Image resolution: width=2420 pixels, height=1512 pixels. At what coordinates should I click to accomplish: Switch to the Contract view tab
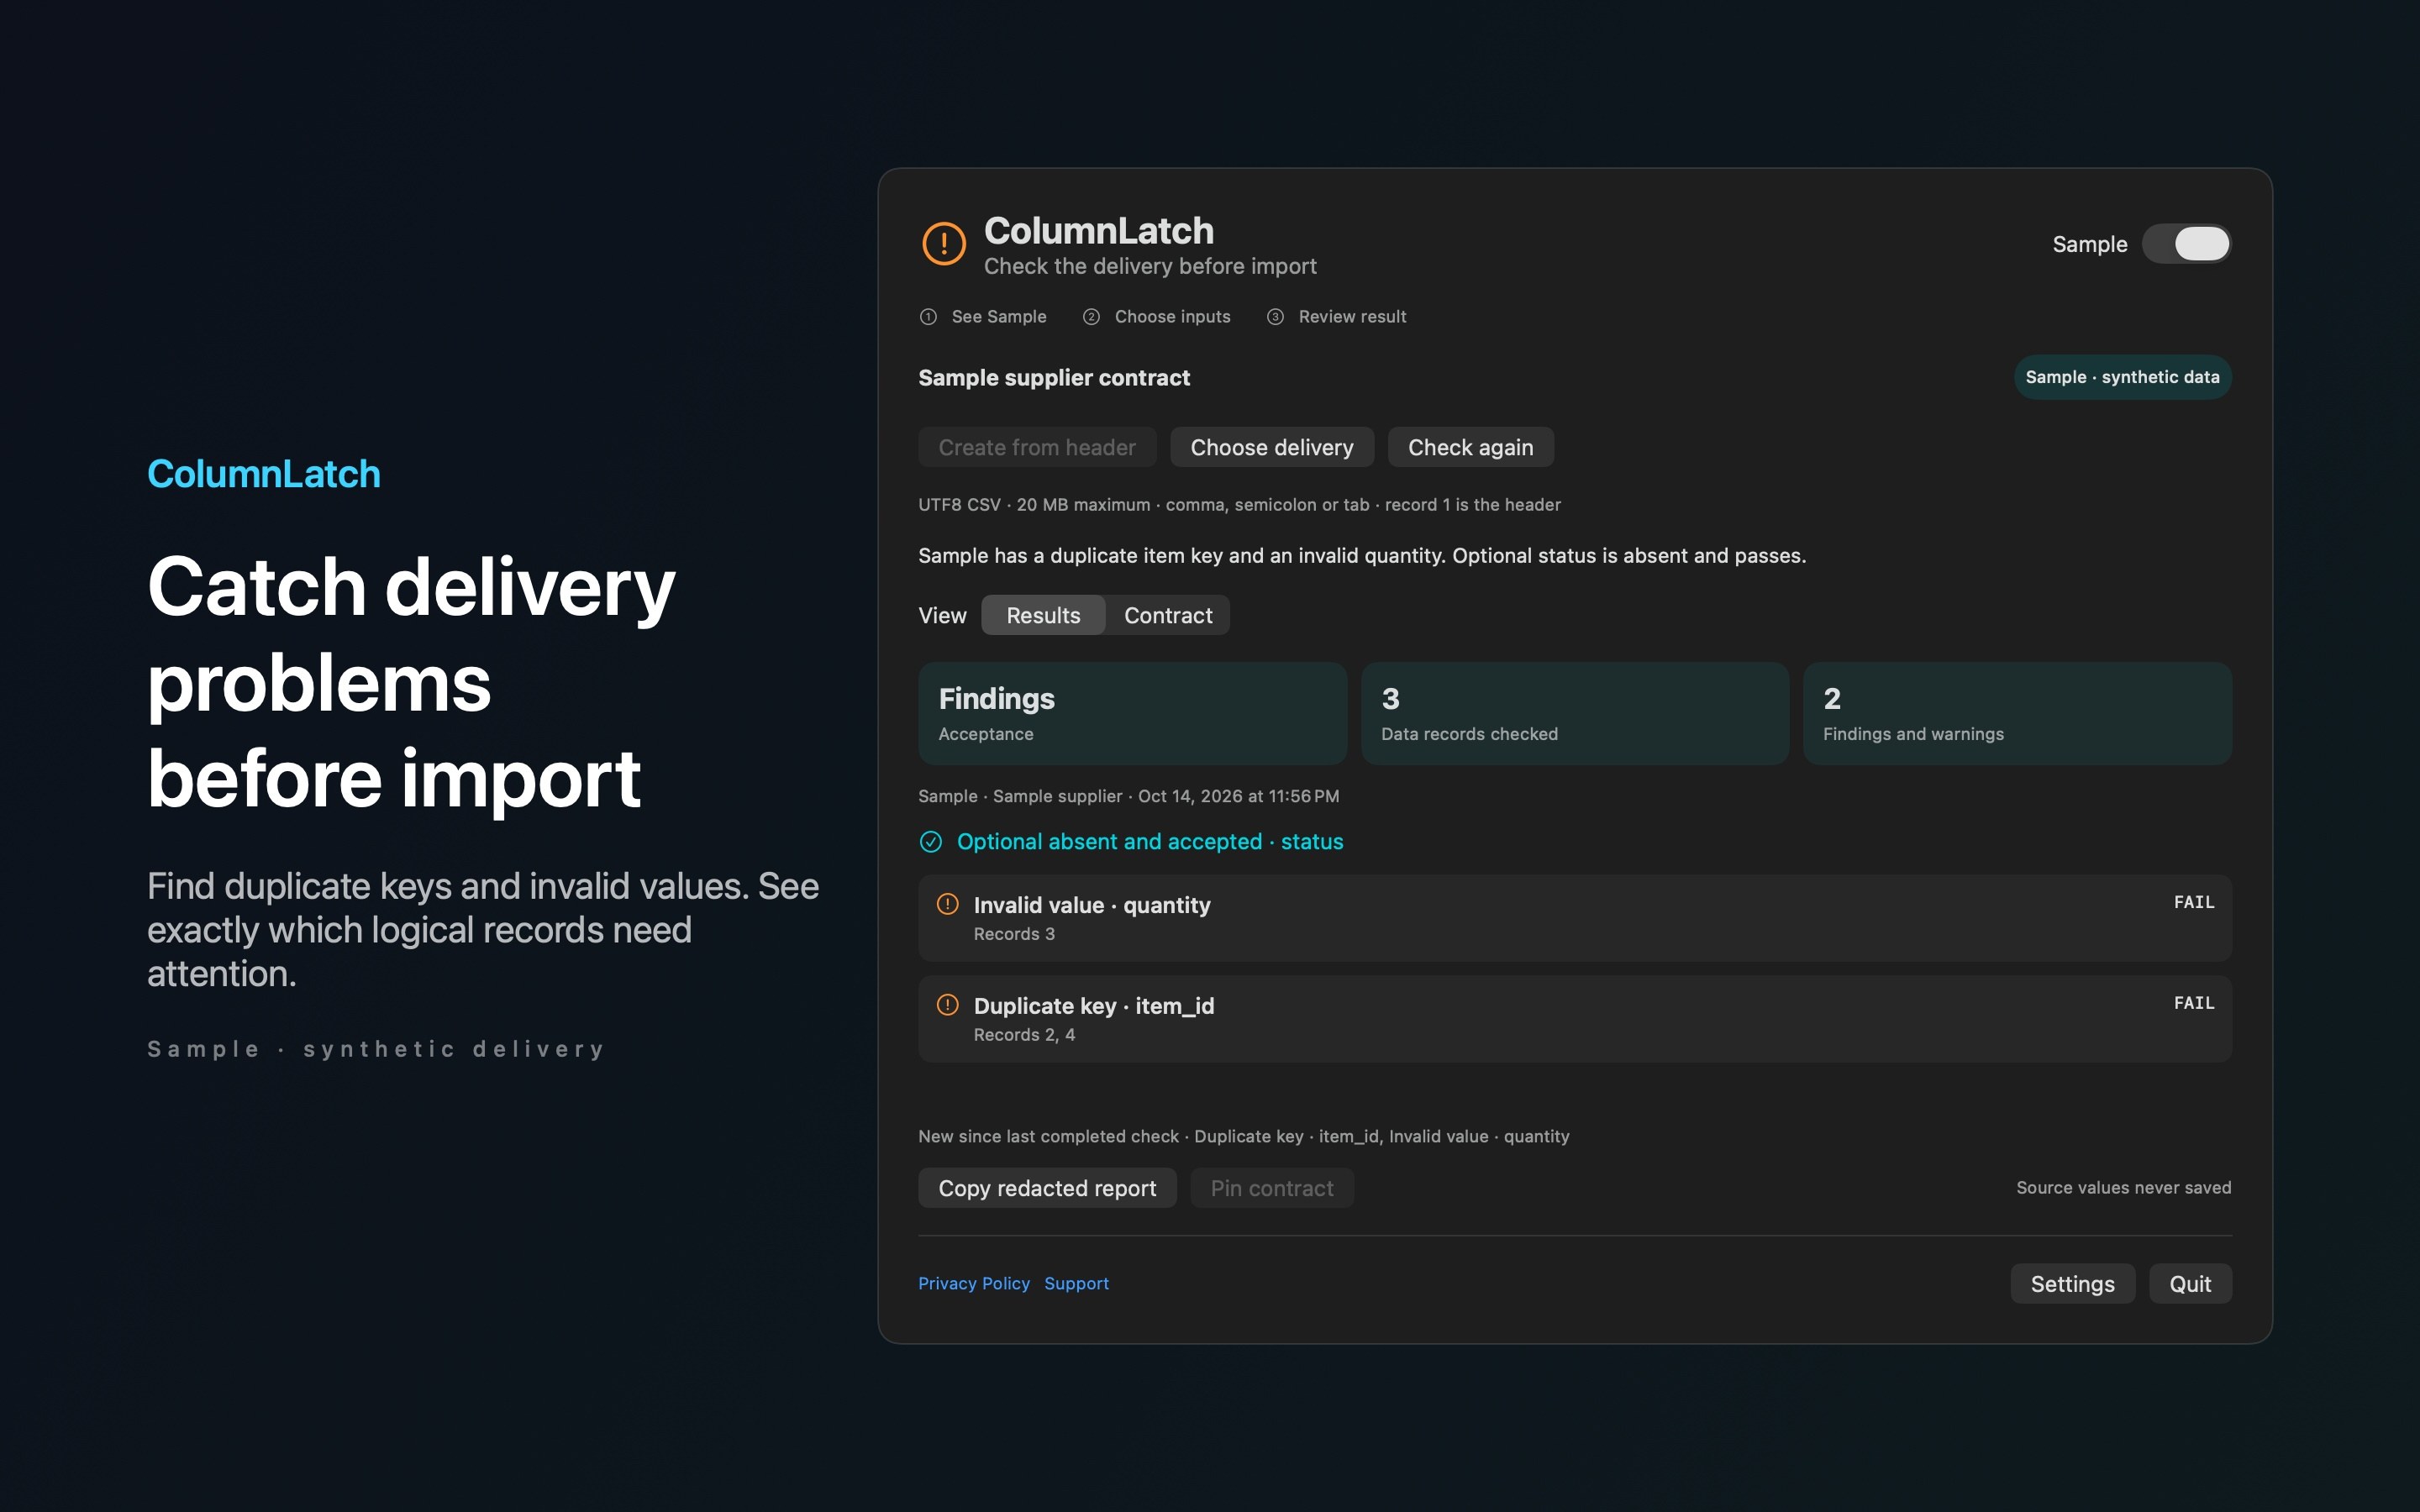coord(1168,615)
